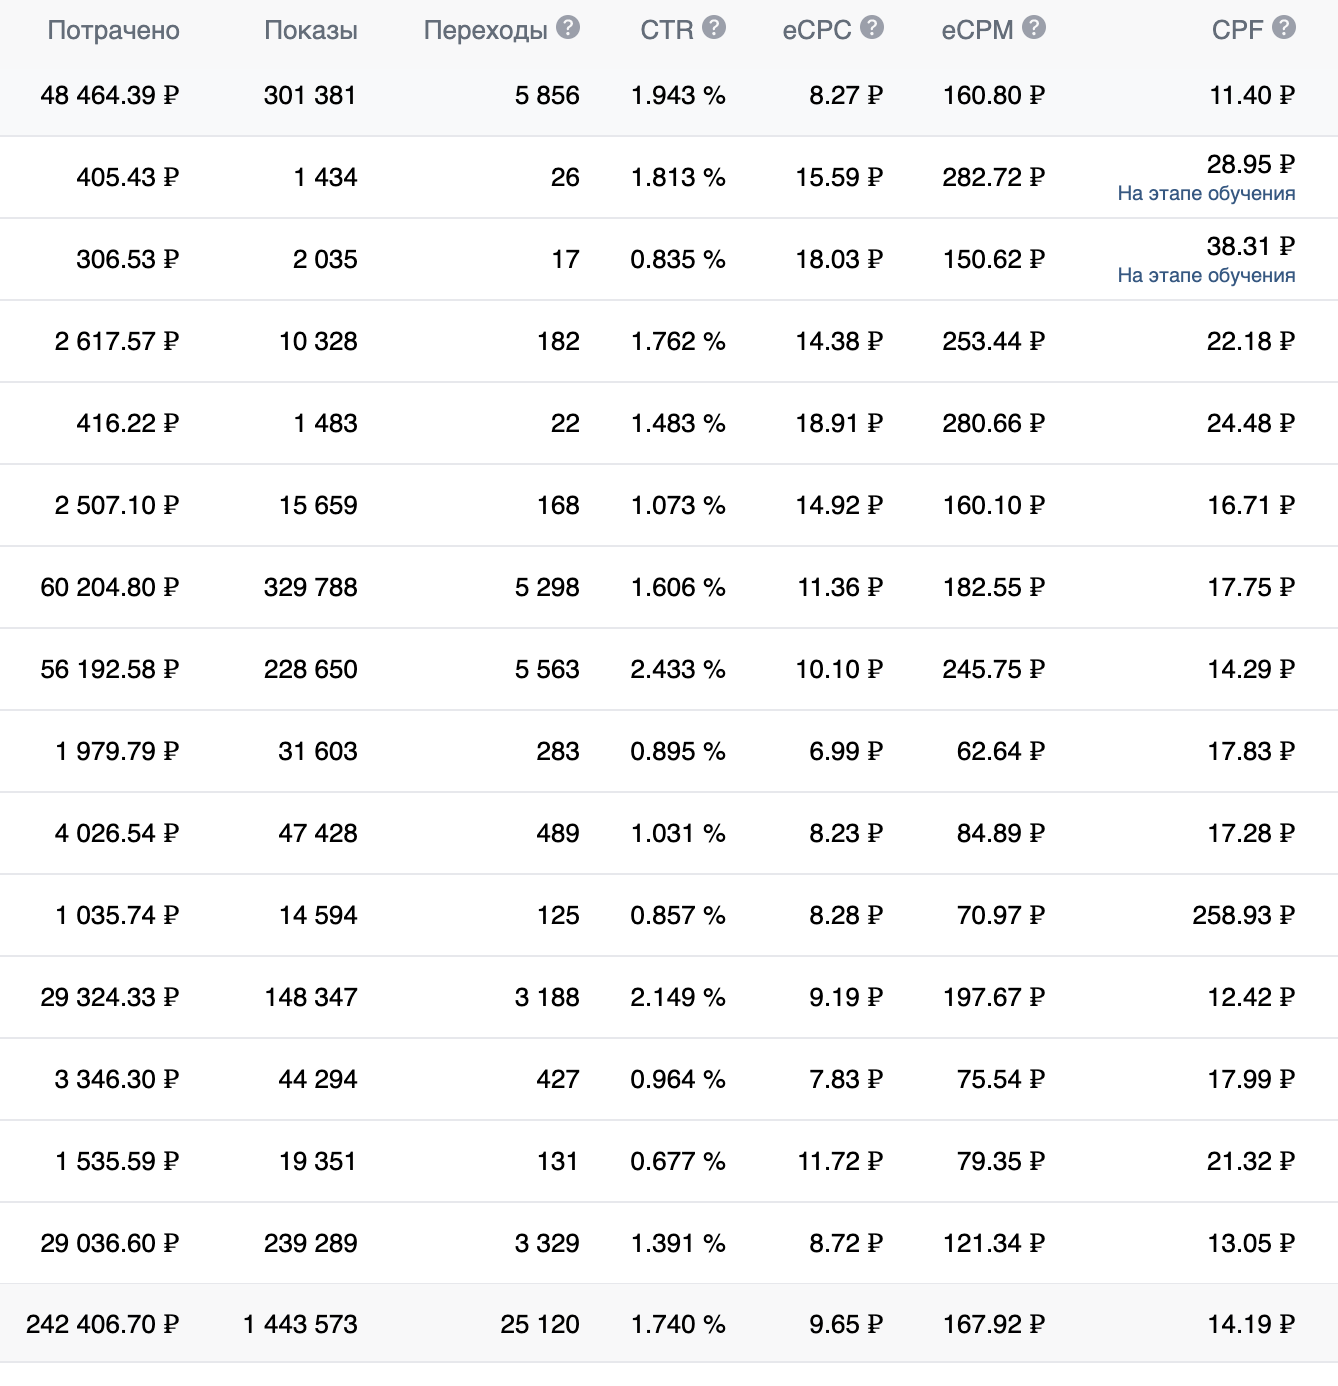1338x1386 pixels.
Task: Sort by Показы column header
Action: [x=311, y=30]
